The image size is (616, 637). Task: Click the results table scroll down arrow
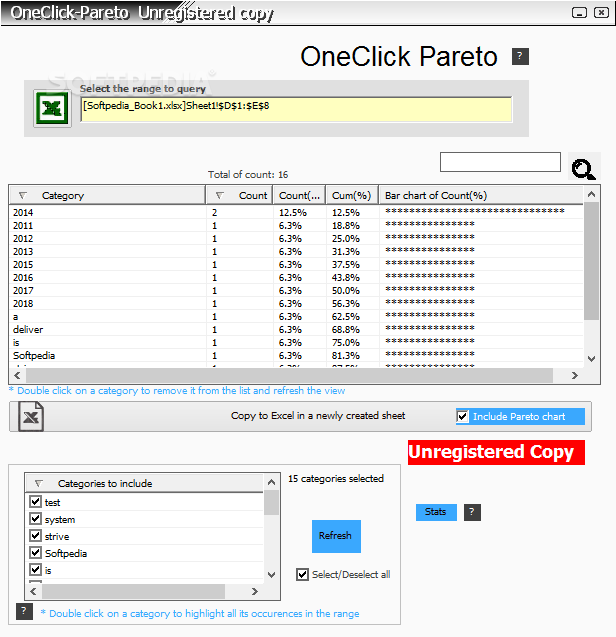(x=592, y=359)
